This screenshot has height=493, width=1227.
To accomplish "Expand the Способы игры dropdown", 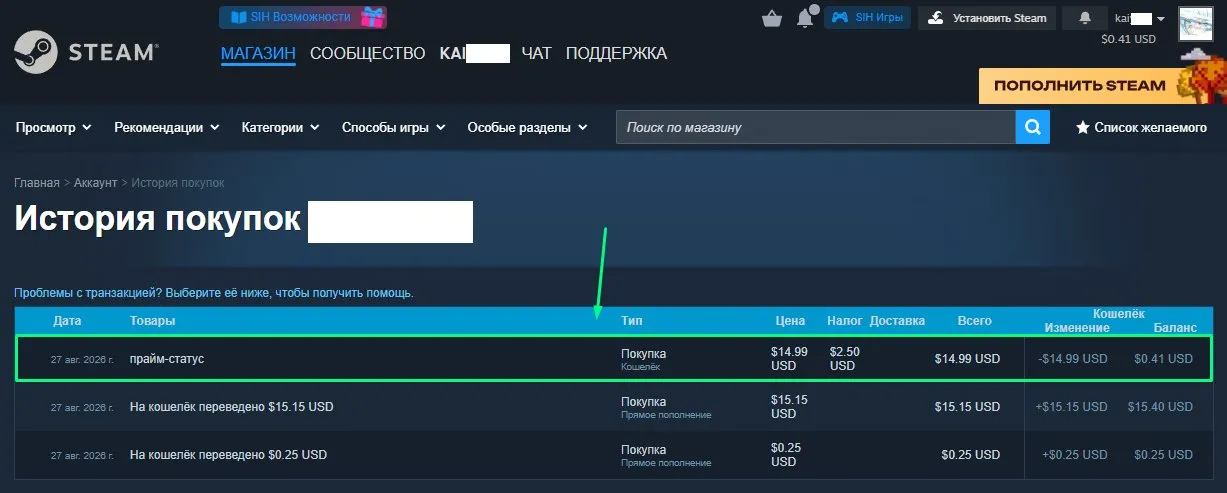I will point(394,128).
